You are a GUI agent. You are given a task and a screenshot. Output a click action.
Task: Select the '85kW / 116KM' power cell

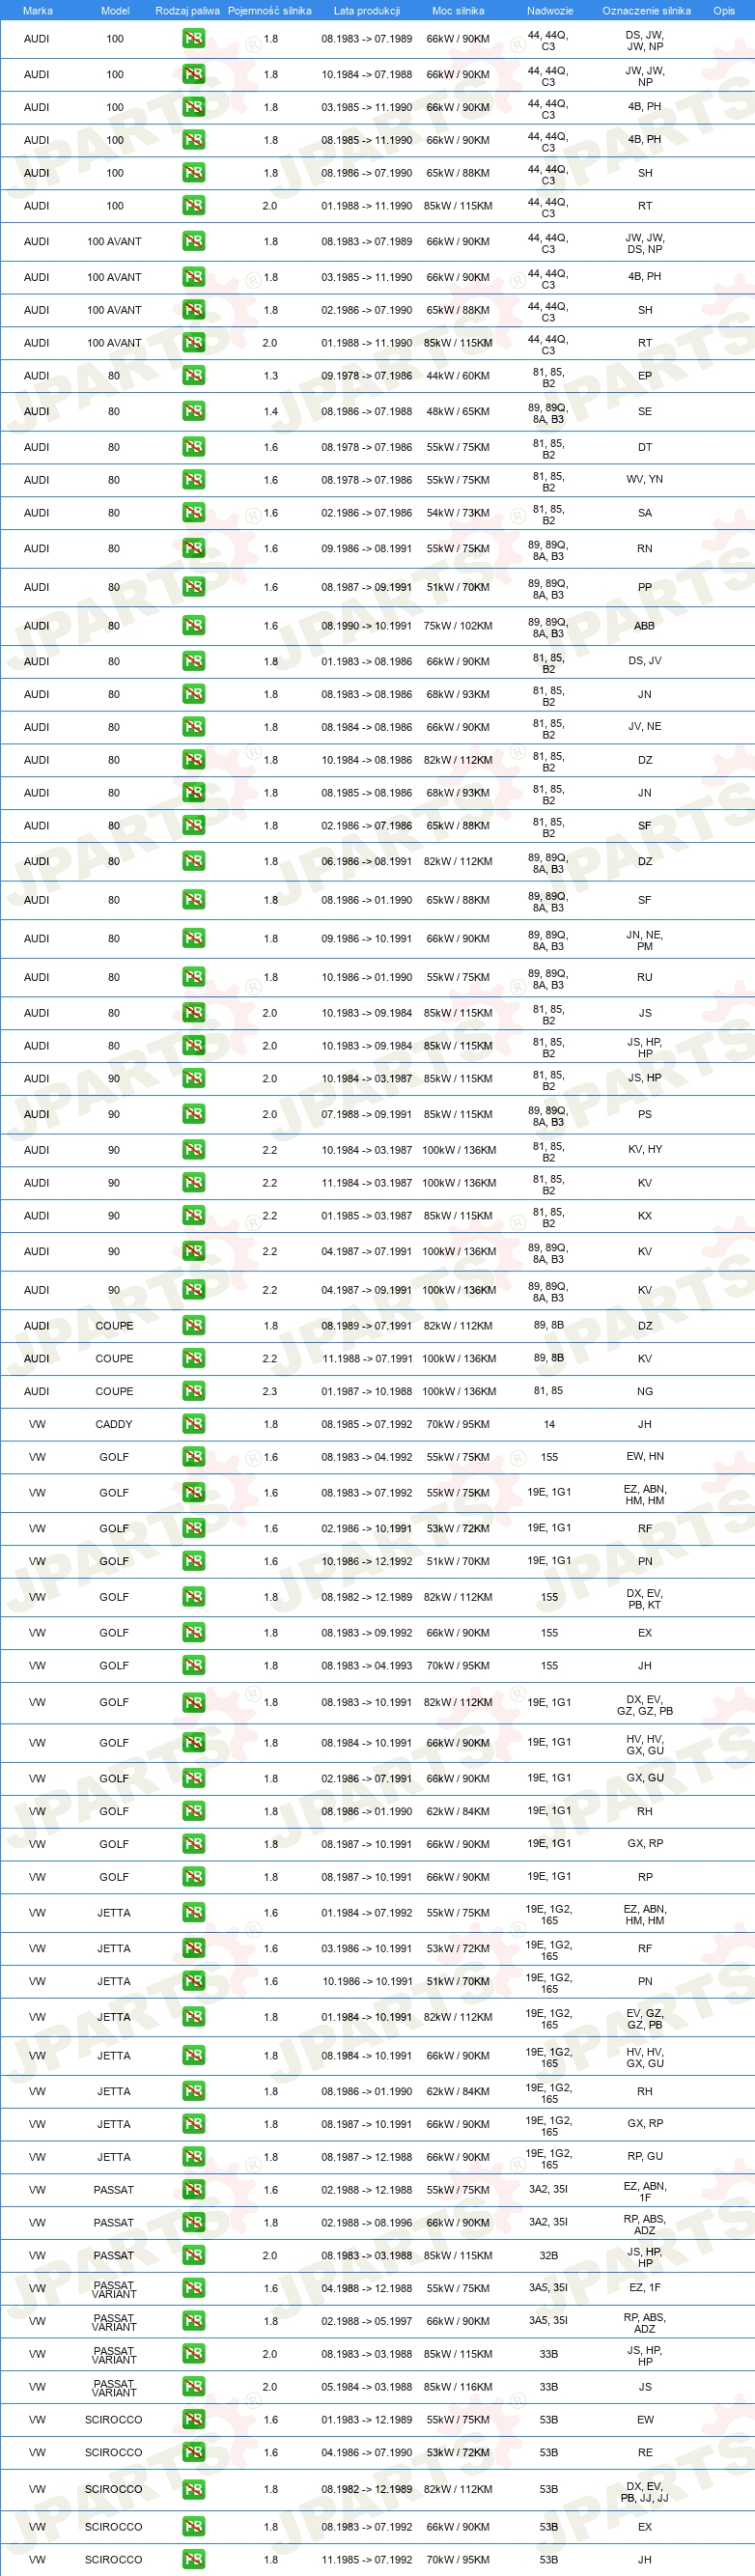458,2387
